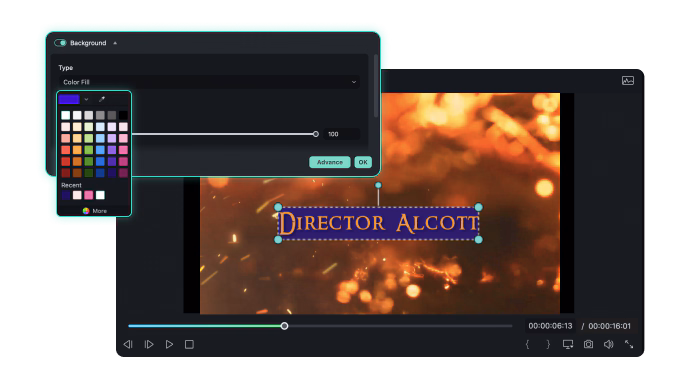Open the monitor display settings icon
This screenshot has height=390, width=690.
[x=568, y=344]
